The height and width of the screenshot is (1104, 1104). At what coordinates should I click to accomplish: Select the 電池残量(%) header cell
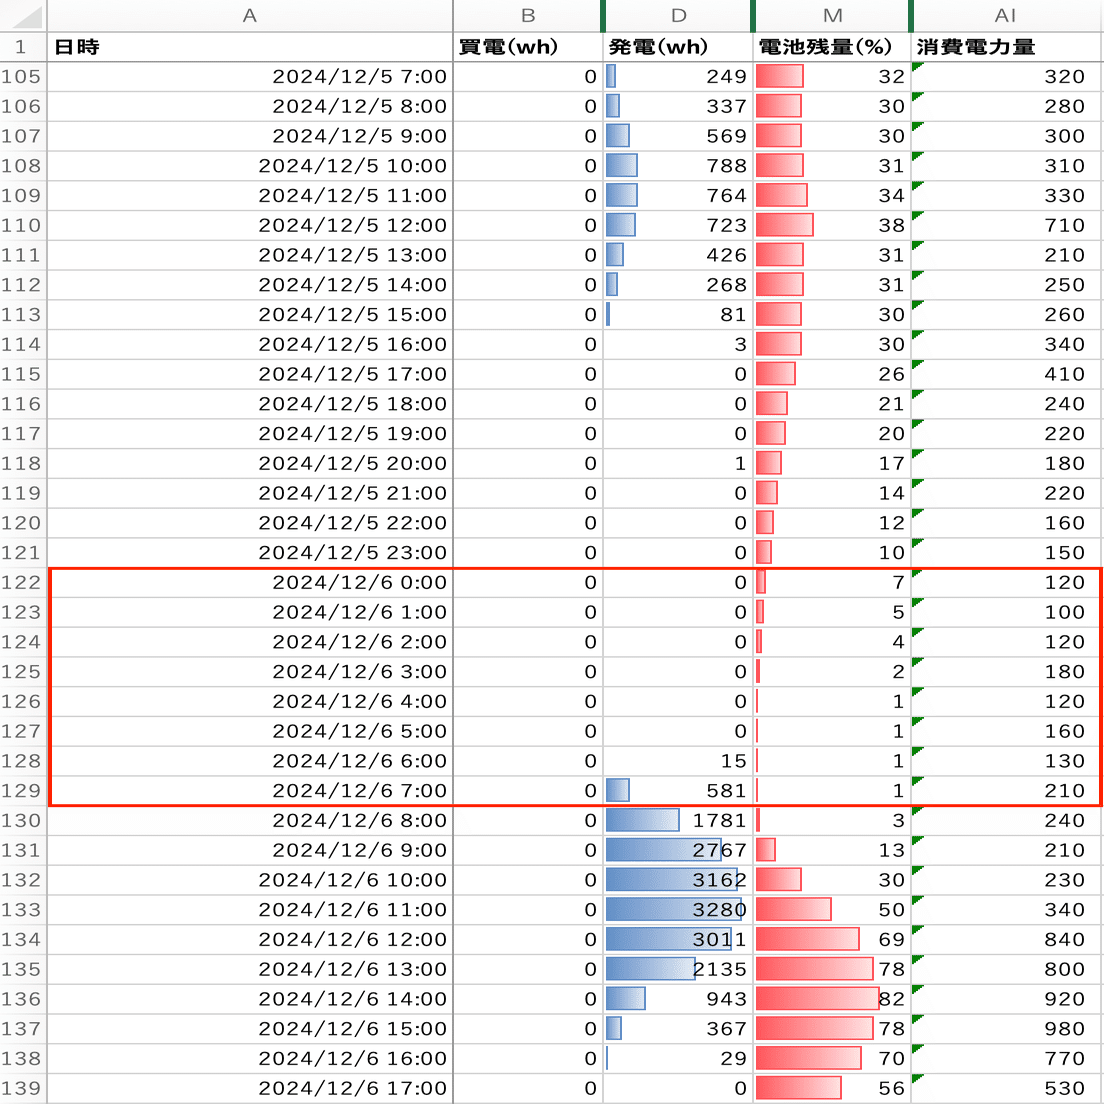coord(832,47)
